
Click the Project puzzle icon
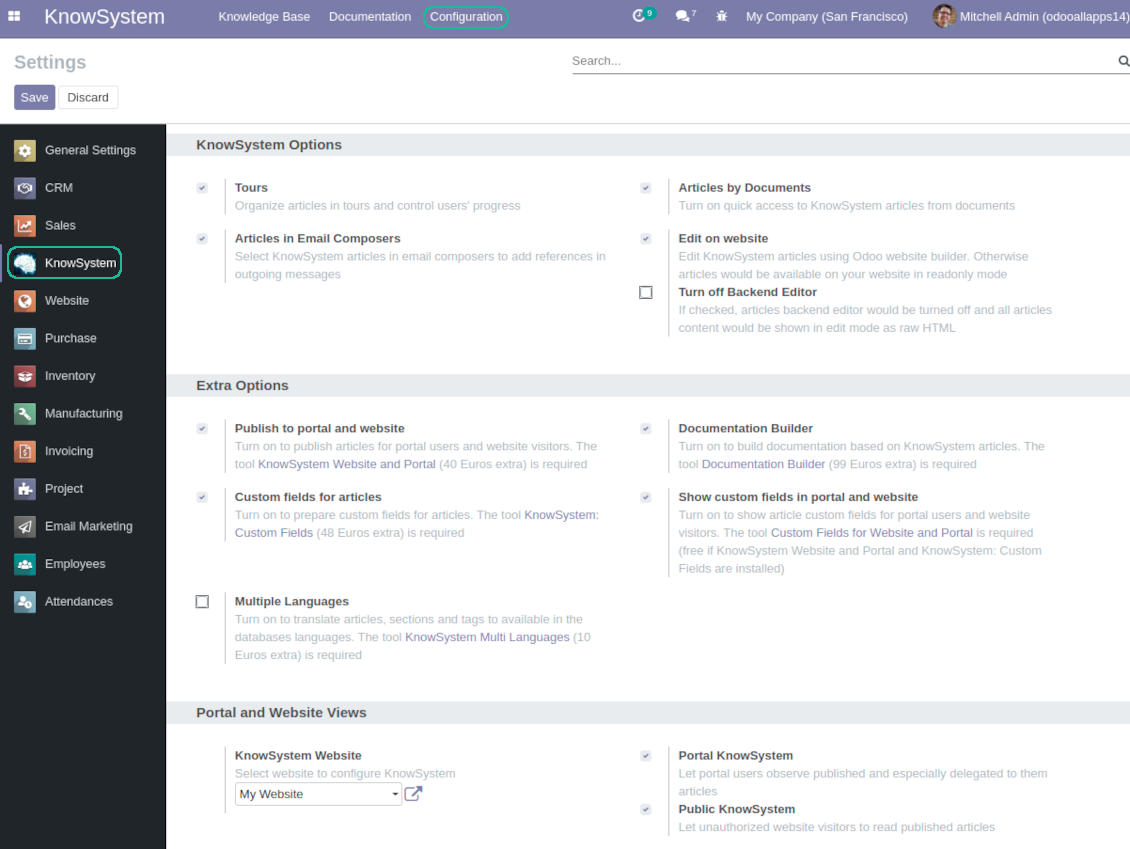[x=25, y=489]
